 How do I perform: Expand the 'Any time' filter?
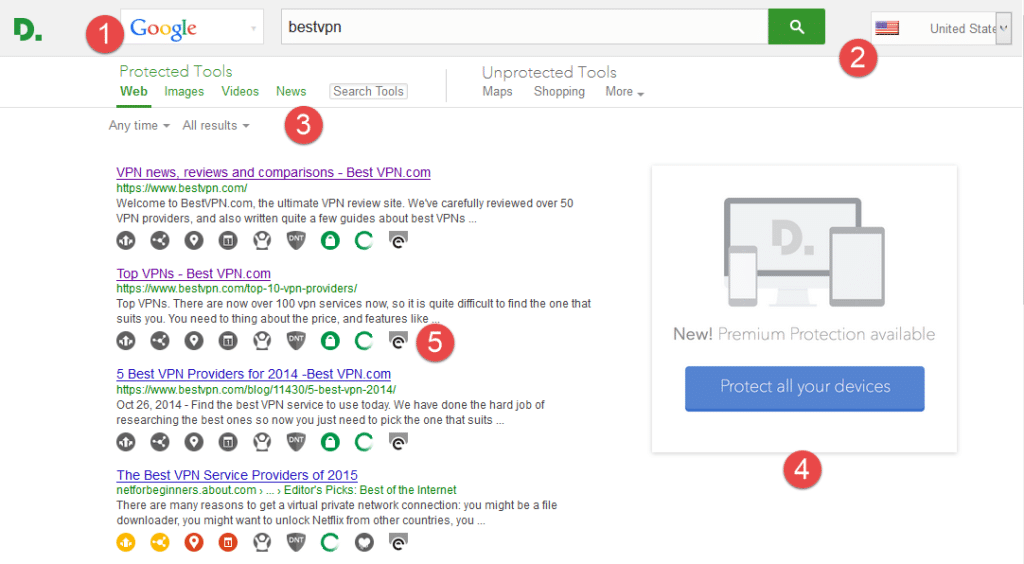139,125
